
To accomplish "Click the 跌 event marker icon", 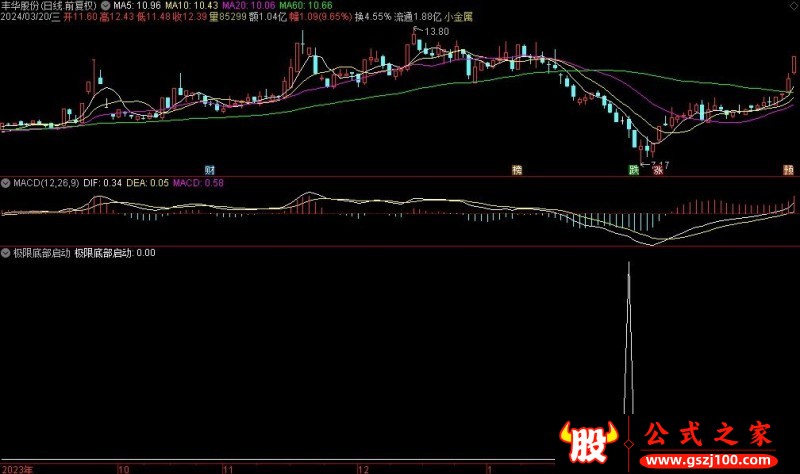I will [634, 169].
